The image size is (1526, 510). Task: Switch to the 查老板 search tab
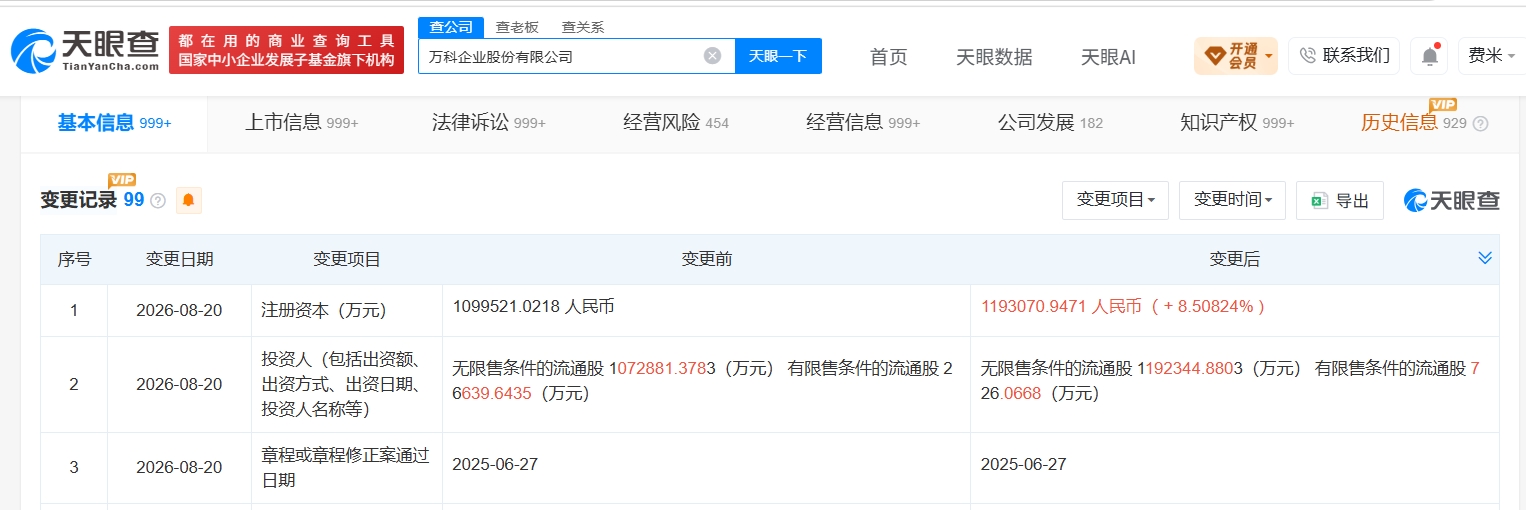click(517, 27)
